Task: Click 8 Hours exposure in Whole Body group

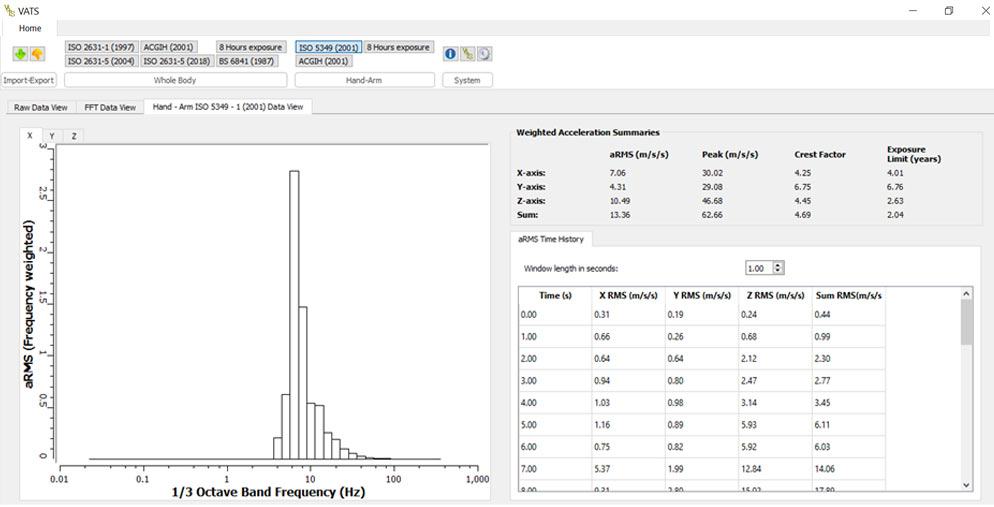Action: pyautogui.click(x=251, y=48)
